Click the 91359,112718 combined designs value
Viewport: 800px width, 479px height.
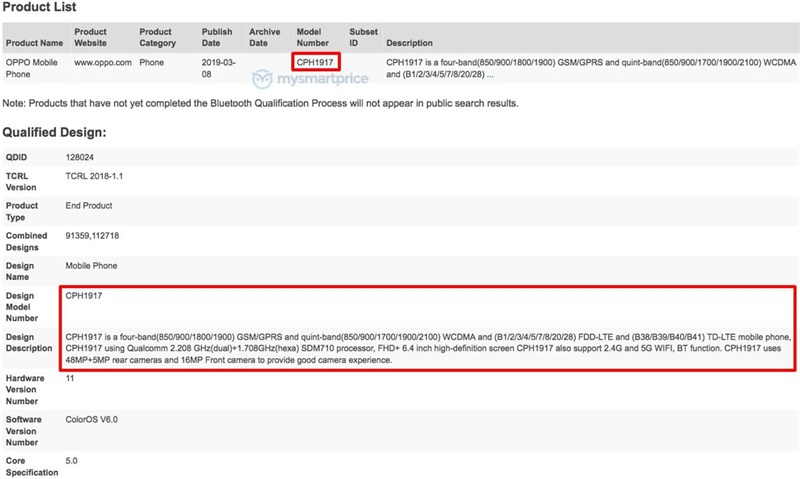point(92,236)
